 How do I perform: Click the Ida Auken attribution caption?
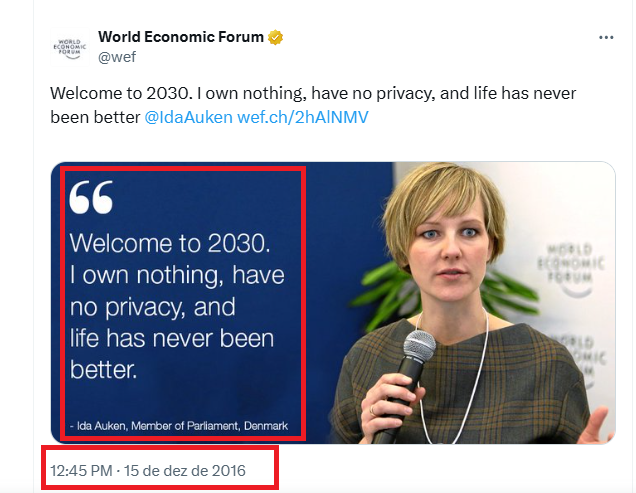pos(179,426)
